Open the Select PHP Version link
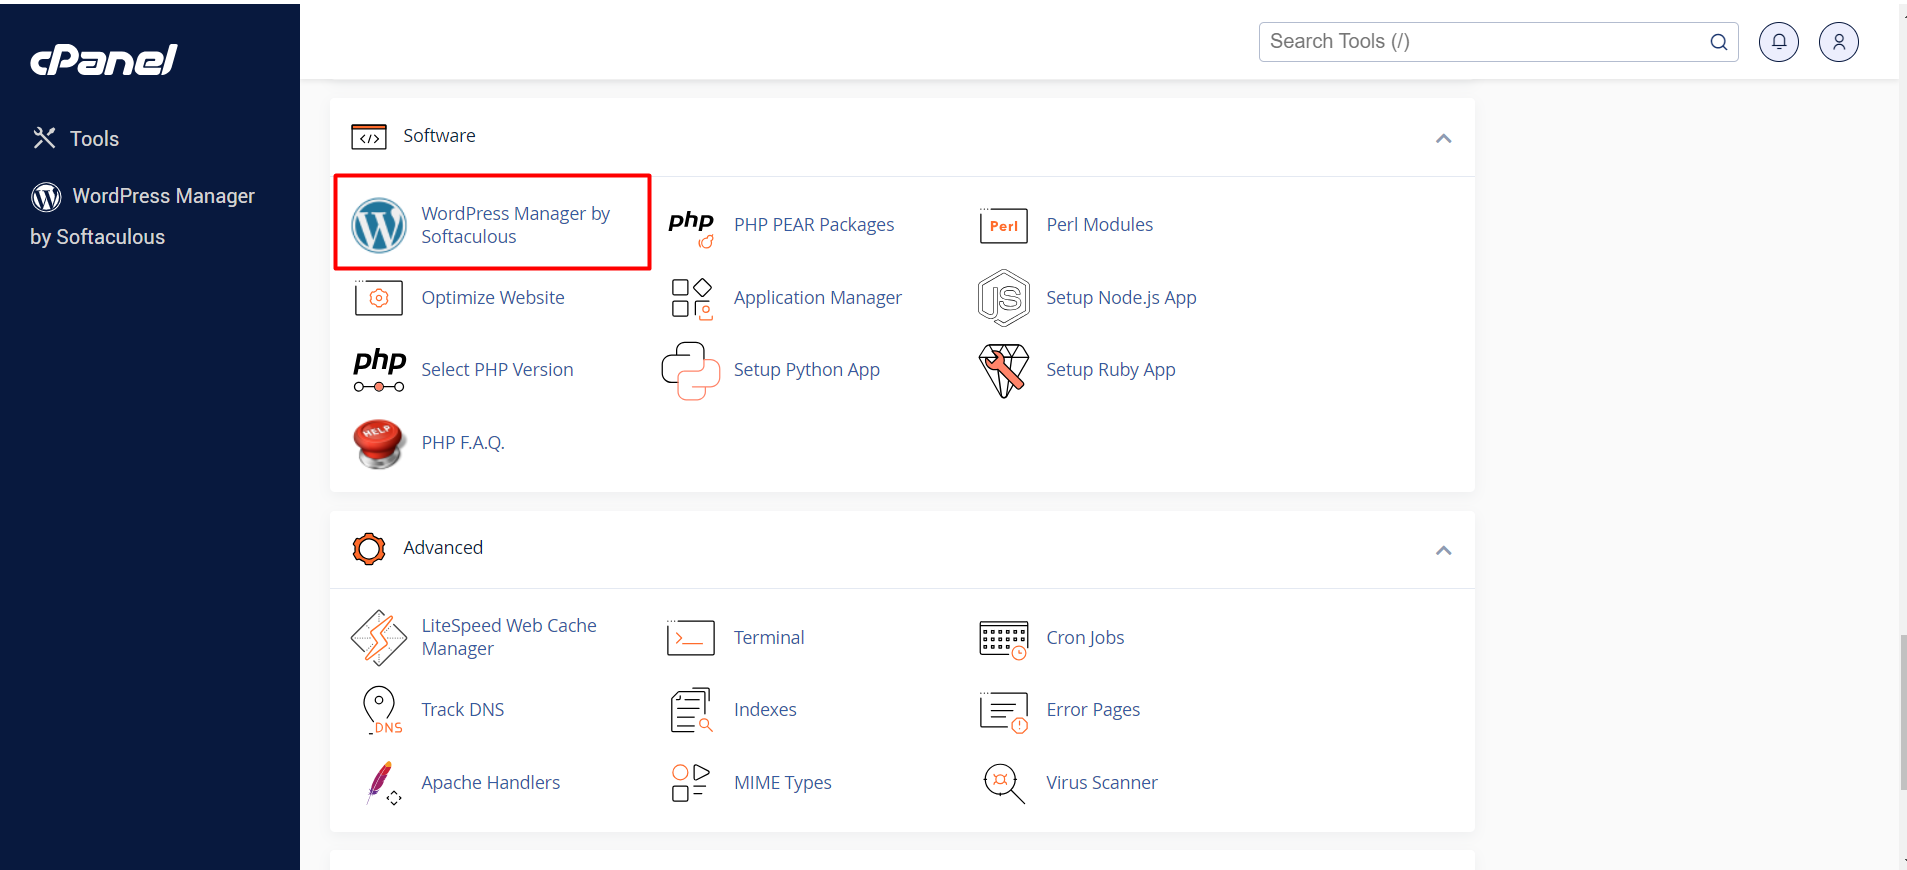The image size is (1907, 870). [497, 370]
